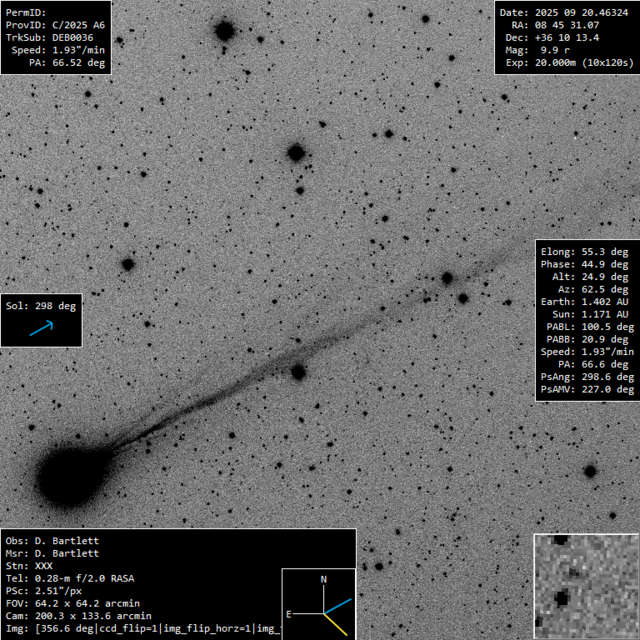Click the blue solar direction arrow
640x640 pixels.
point(40,328)
